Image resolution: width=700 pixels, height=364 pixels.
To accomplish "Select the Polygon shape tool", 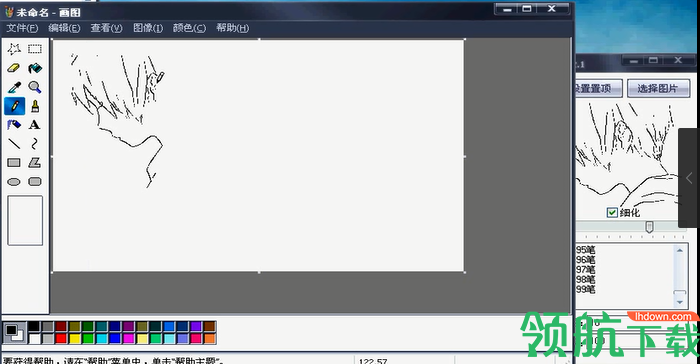I will click(x=35, y=163).
